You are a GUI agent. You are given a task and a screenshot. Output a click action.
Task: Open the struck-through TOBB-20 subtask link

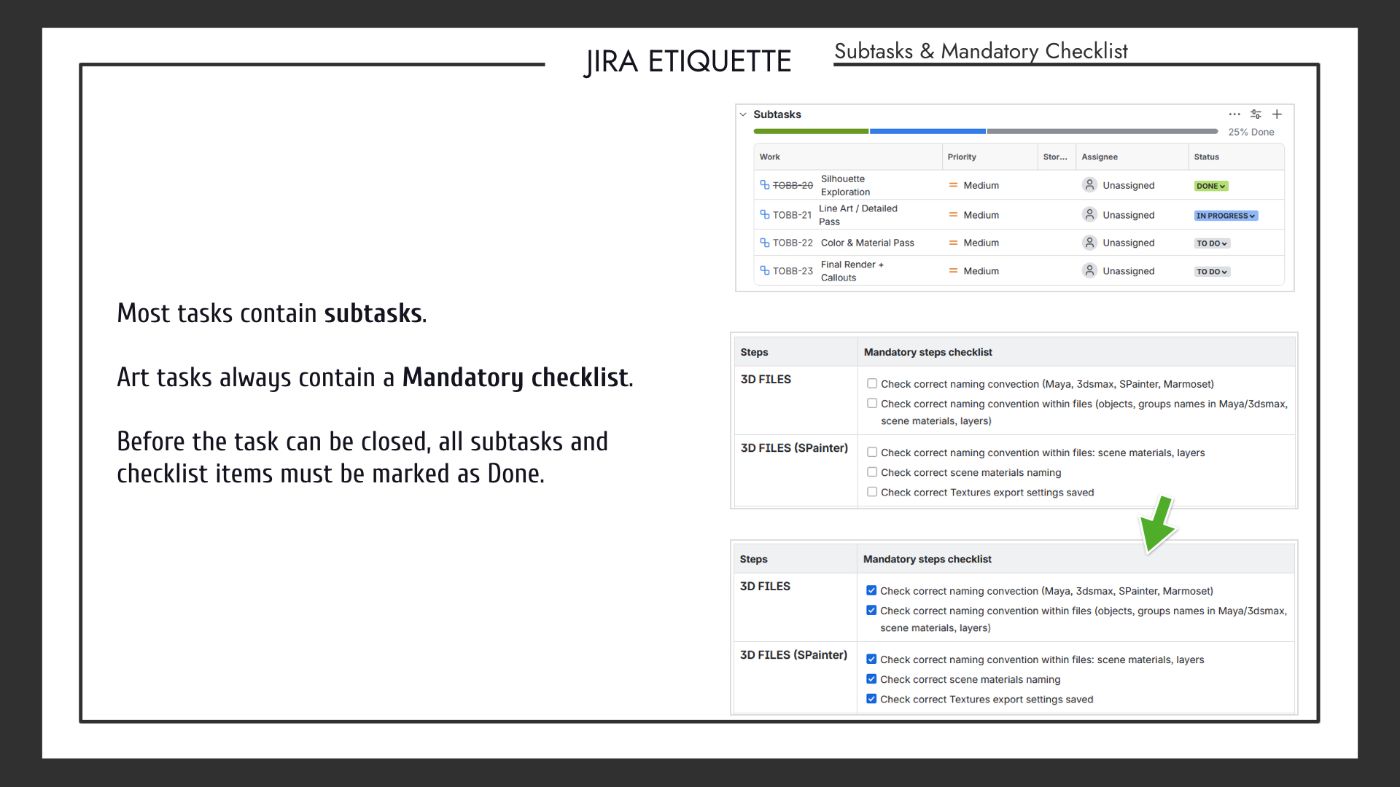point(793,185)
